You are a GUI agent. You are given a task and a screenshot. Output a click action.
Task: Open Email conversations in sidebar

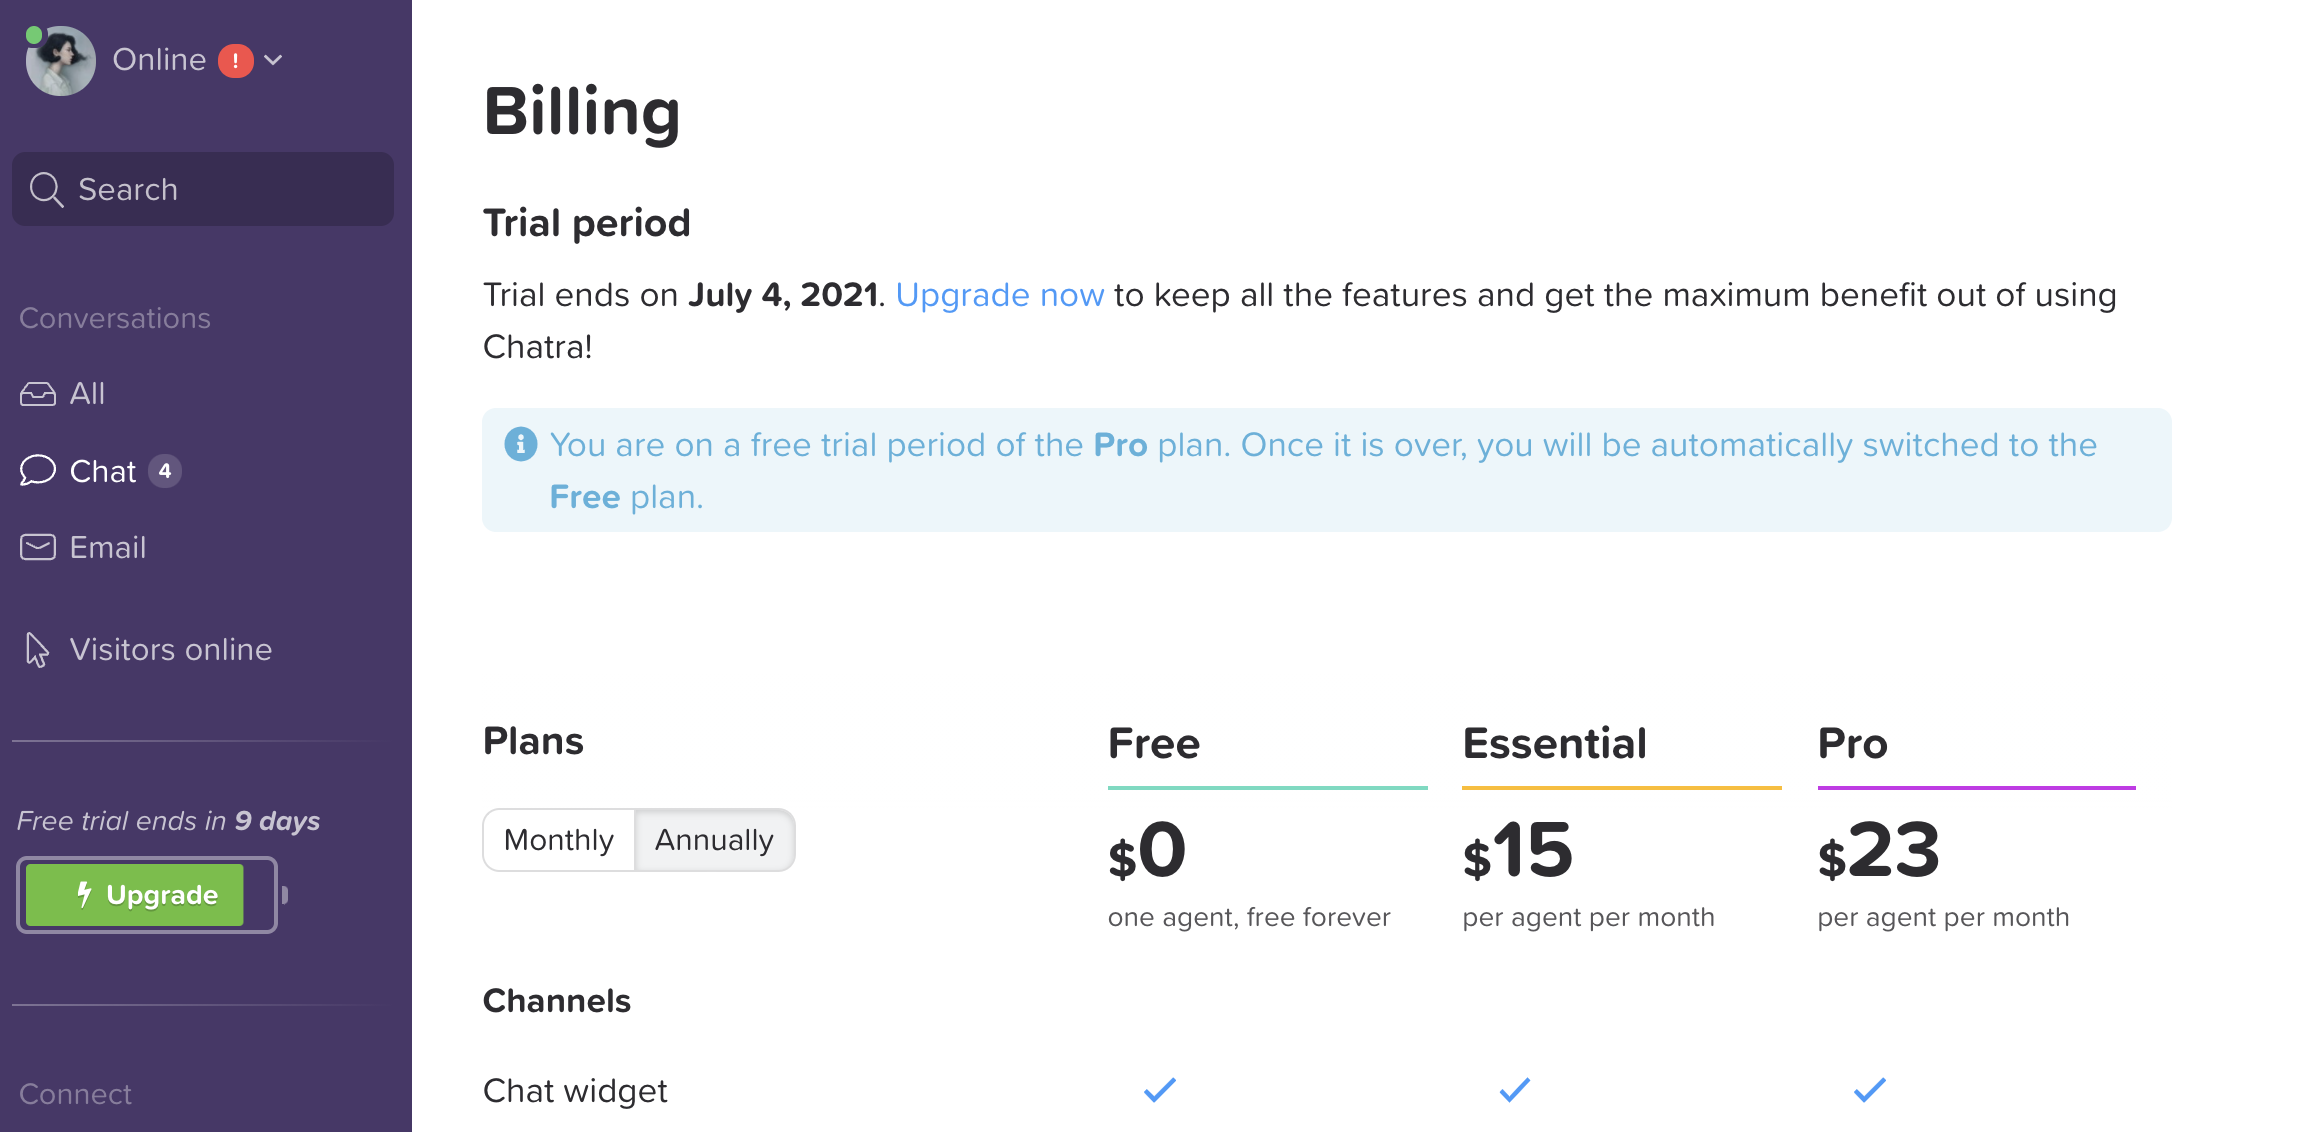pos(107,548)
